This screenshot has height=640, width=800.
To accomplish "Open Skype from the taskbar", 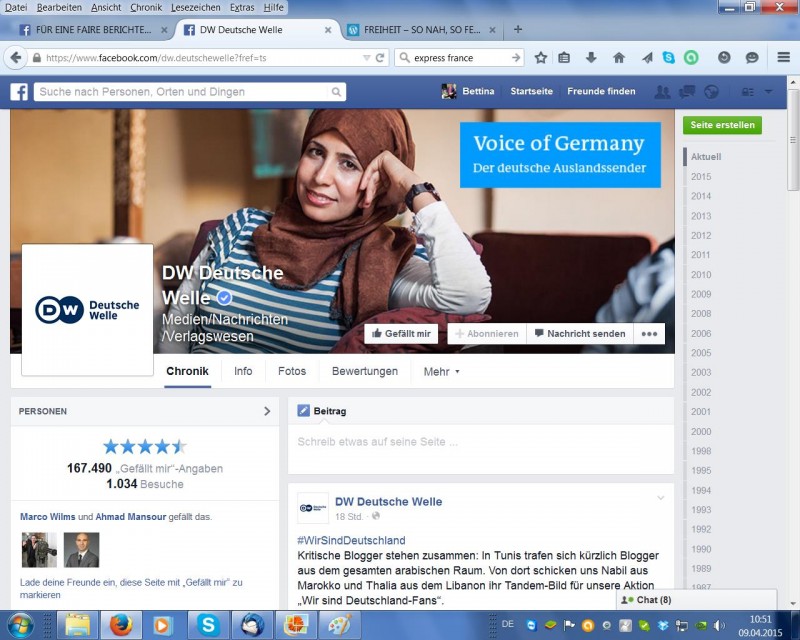I will click(208, 625).
